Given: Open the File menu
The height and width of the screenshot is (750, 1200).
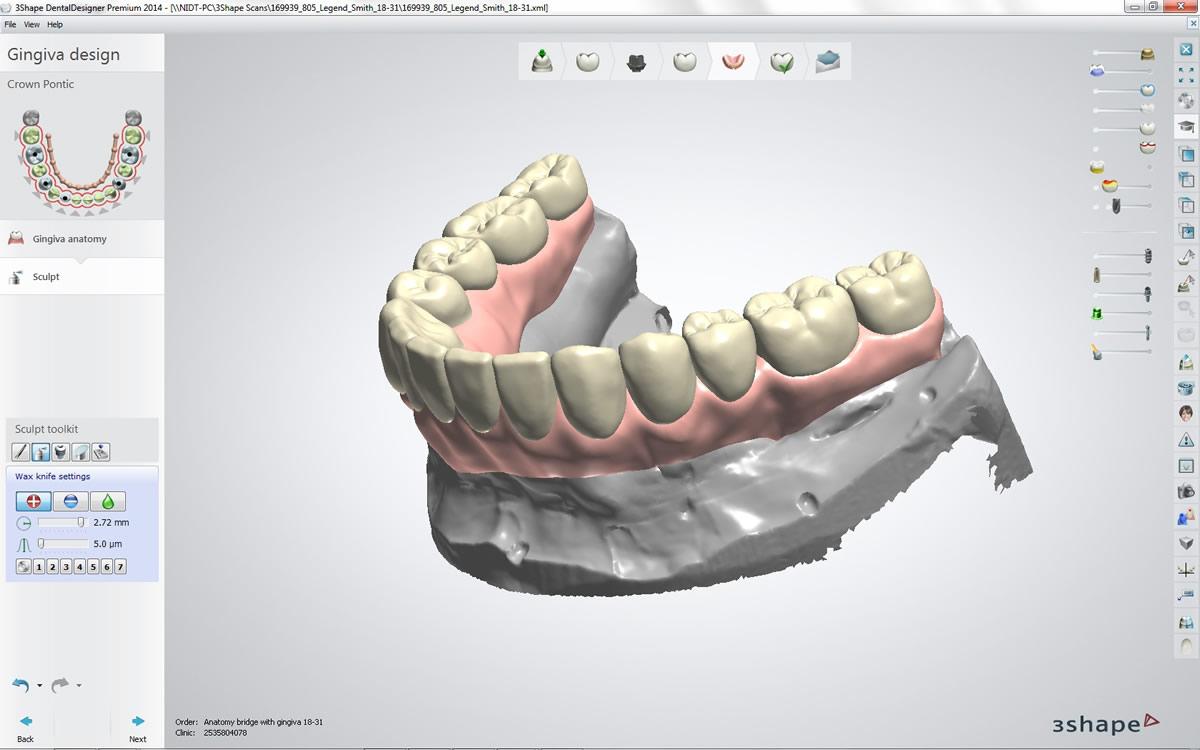Looking at the screenshot, I should point(8,24).
